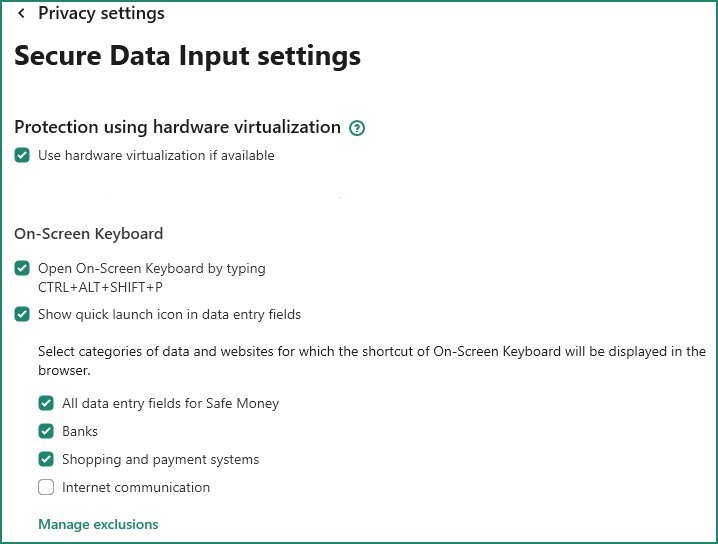Click the Protection using hardware virtualization heading
The width and height of the screenshot is (718, 544).
(177, 127)
